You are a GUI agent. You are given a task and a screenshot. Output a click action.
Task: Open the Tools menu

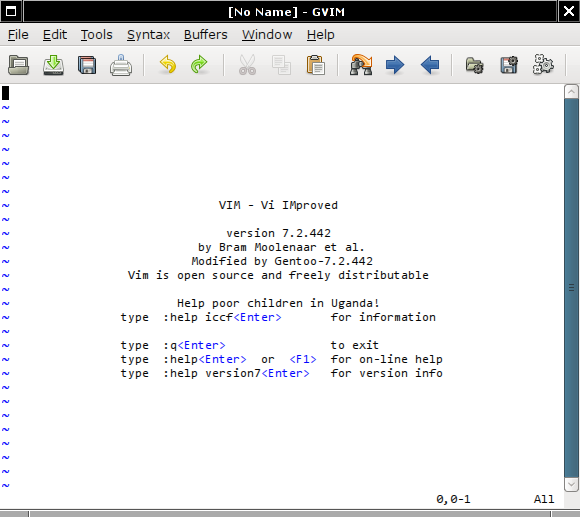pyautogui.click(x=97, y=35)
